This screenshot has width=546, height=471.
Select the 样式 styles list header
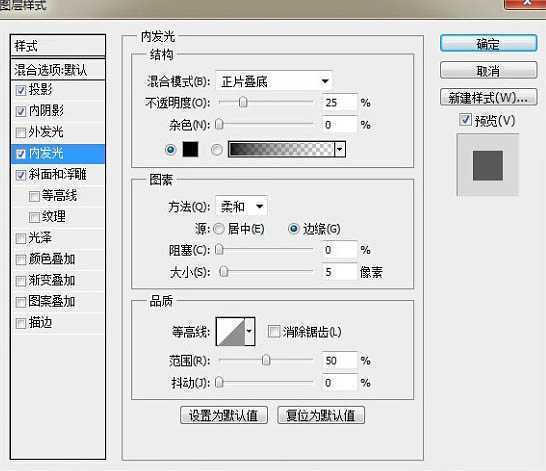click(58, 46)
